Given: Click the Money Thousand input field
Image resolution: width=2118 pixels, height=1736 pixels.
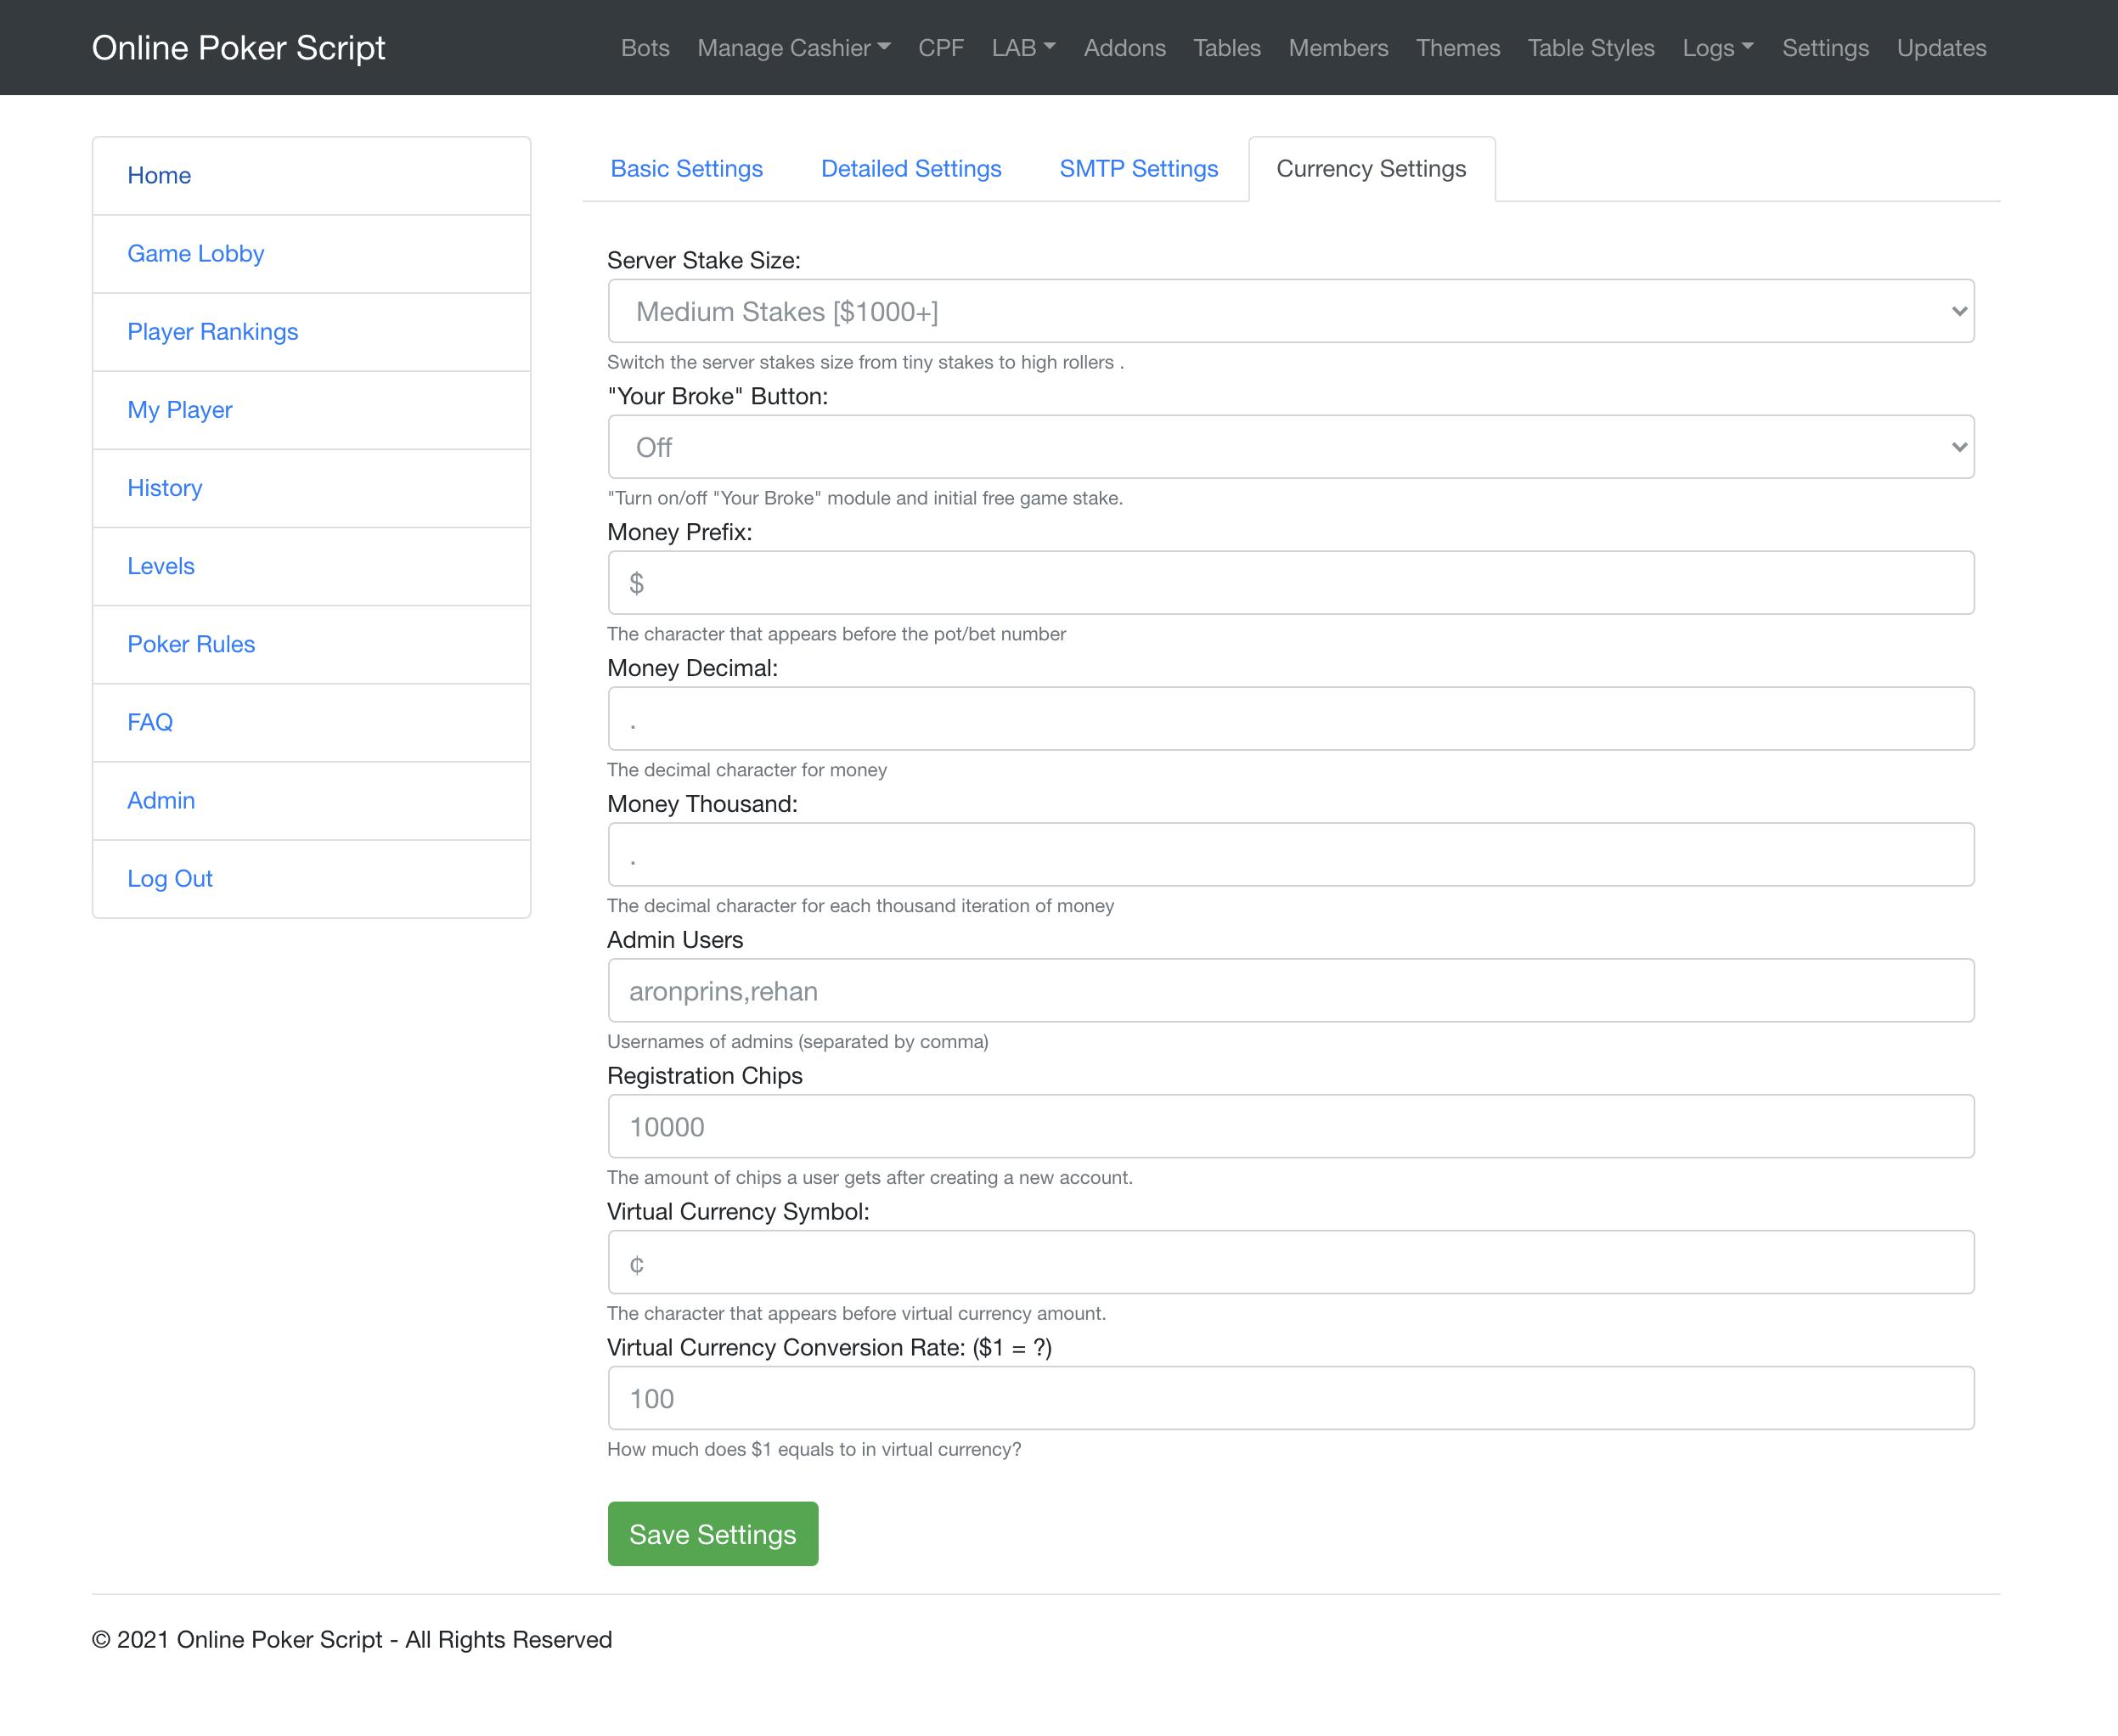Looking at the screenshot, I should point(1290,855).
